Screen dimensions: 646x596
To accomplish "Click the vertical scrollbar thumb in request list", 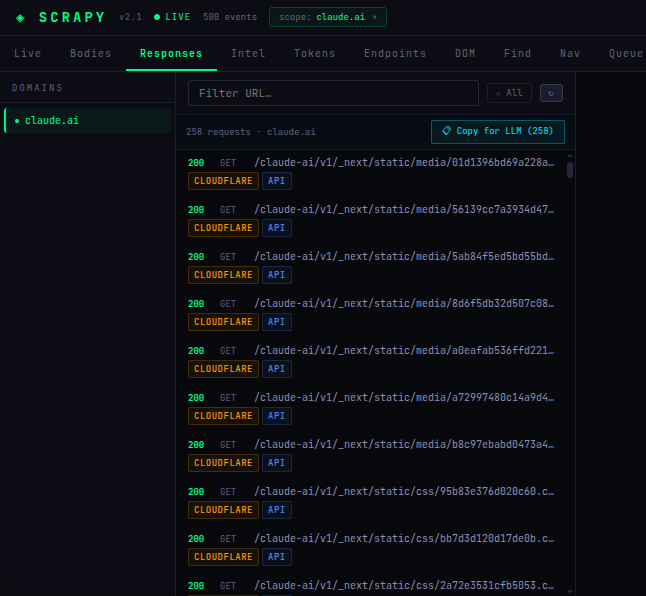I will (570, 170).
